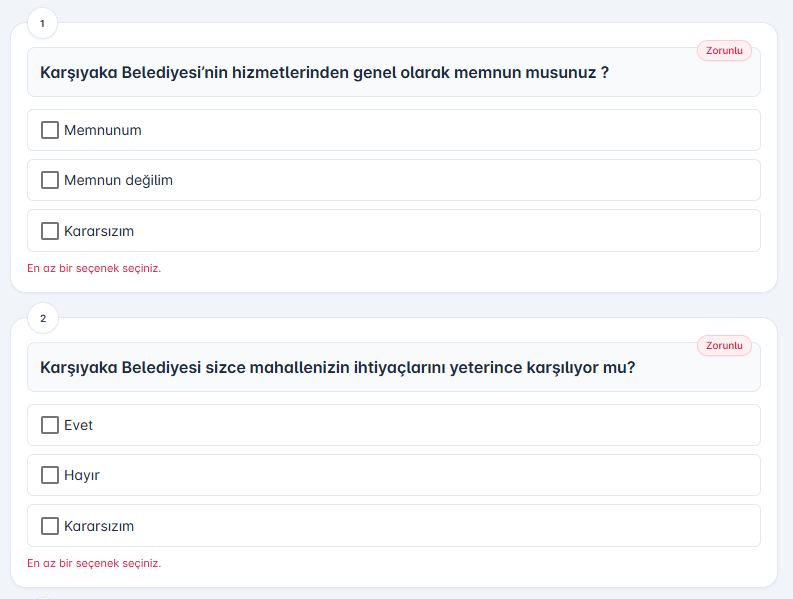Click the Zorunlu badge on question 1
Screen dimensions: 793x599
point(724,50)
